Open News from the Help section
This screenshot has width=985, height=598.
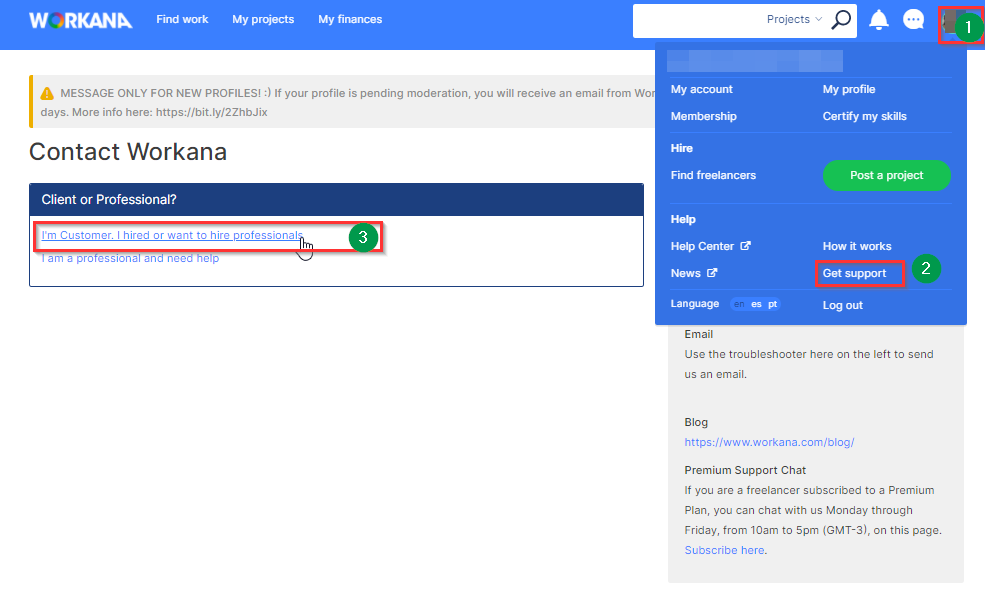coord(685,273)
